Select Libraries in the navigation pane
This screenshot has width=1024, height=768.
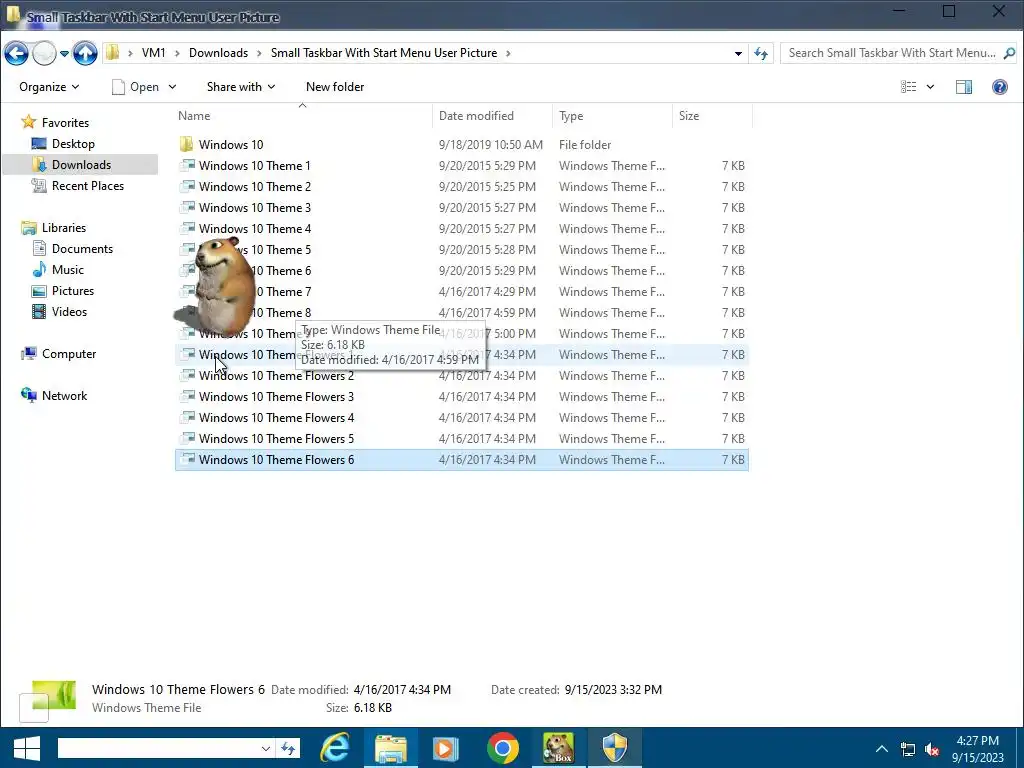[63, 228]
